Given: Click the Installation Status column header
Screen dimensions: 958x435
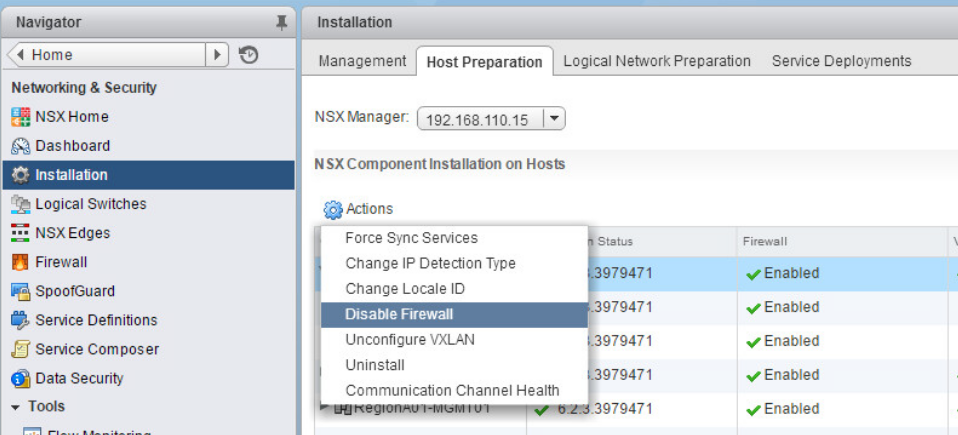Looking at the screenshot, I should [632, 242].
